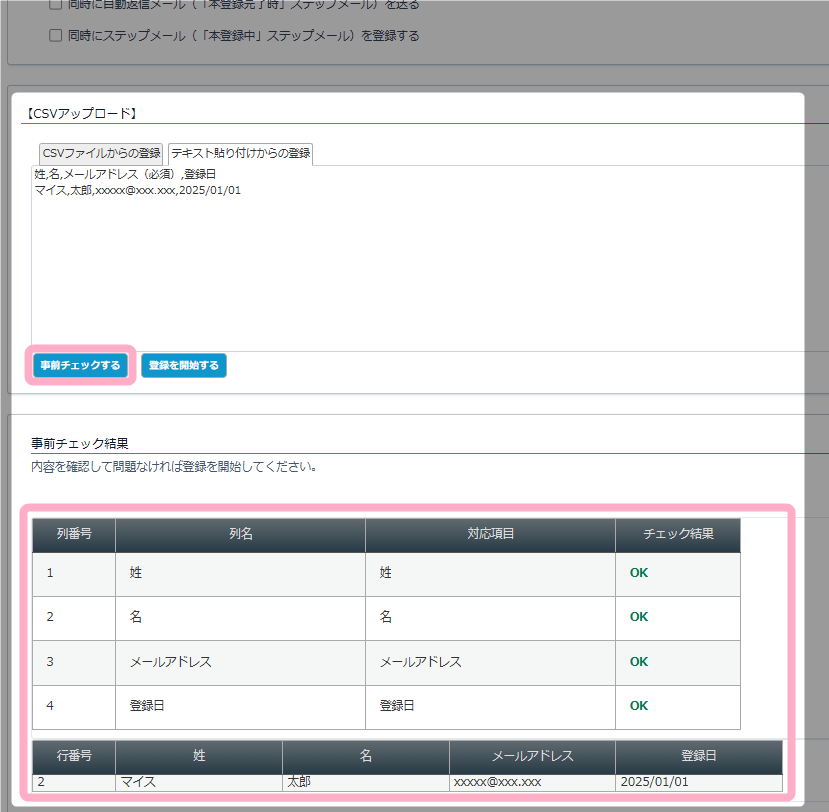
Task: Click the 列番号 column header
Action: (74, 534)
